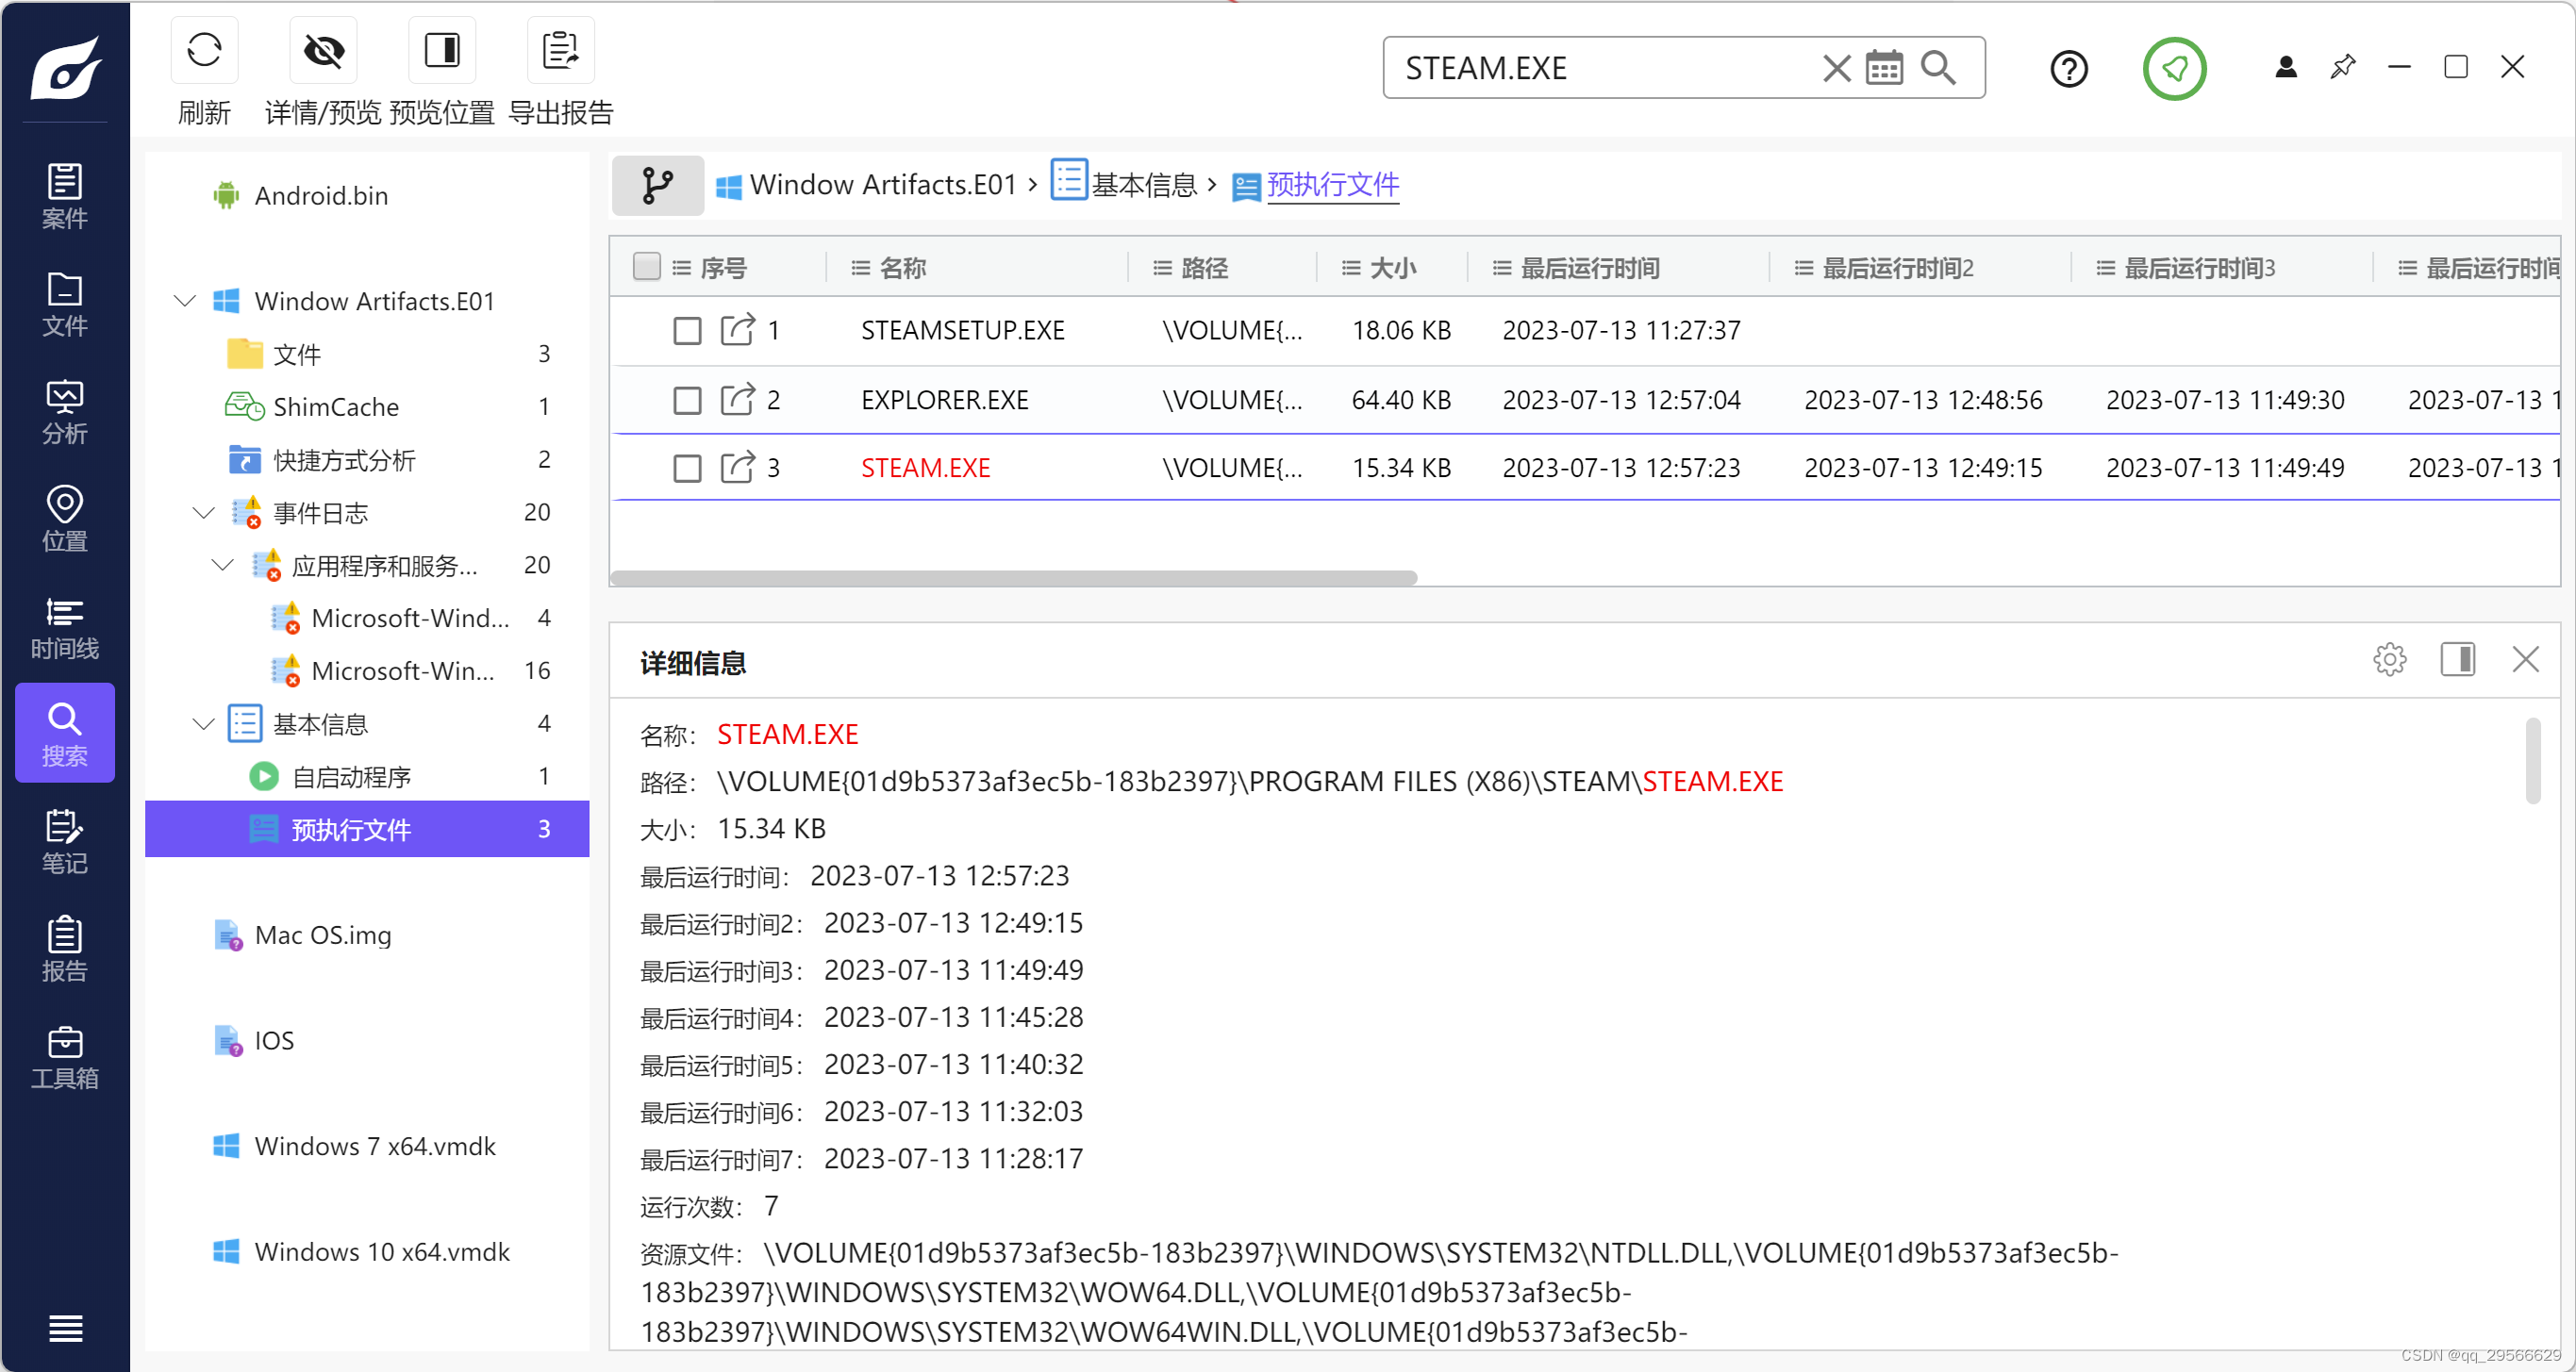Open the 工具箱 (Toolbox) sidebar section
Viewport: 2576px width, 1372px height.
coord(64,1057)
